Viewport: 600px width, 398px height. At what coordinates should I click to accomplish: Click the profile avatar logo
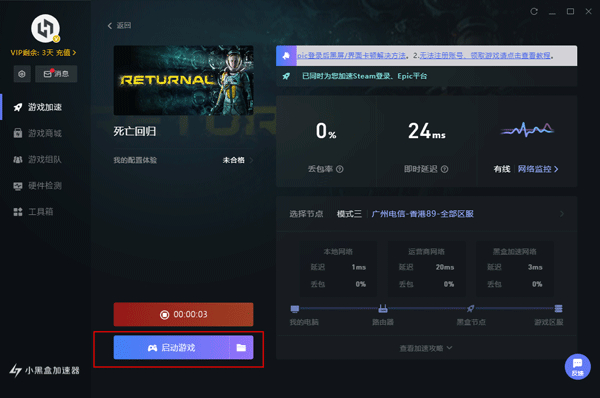tap(45, 28)
